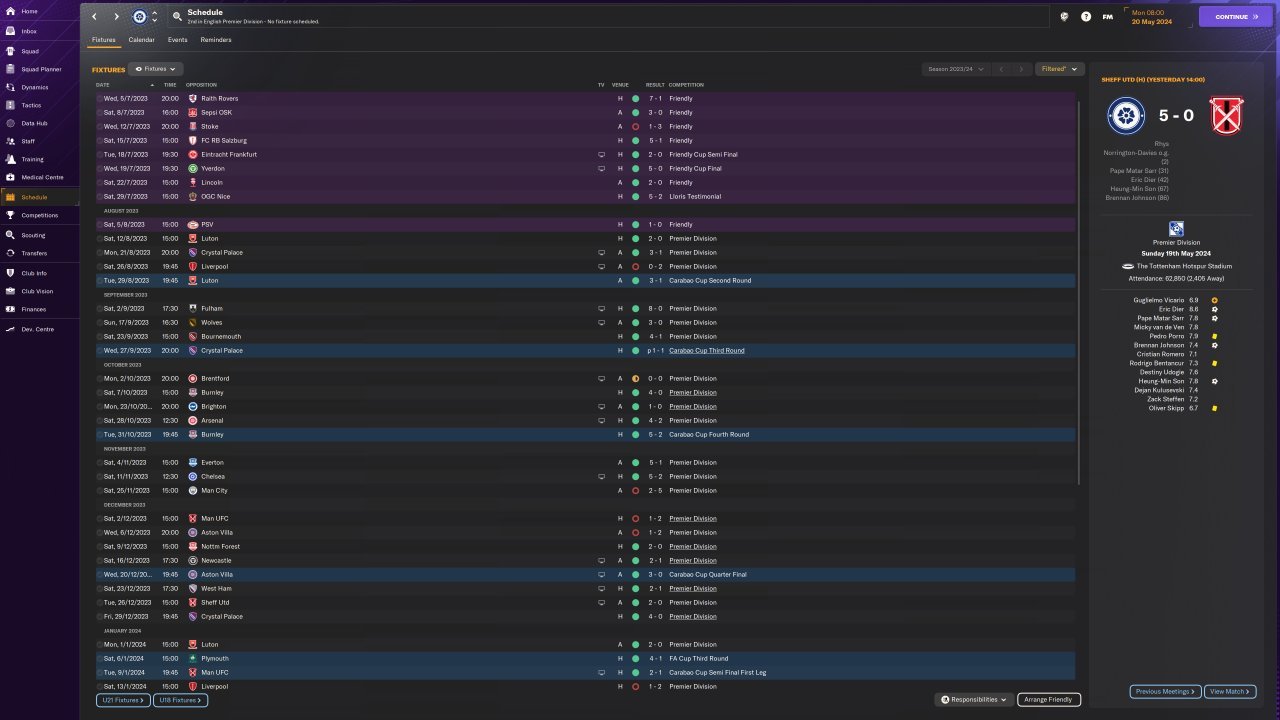Screen dimensions: 1280x720
Task: Open Competitions trophy icon in sidebar
Action: (10, 215)
